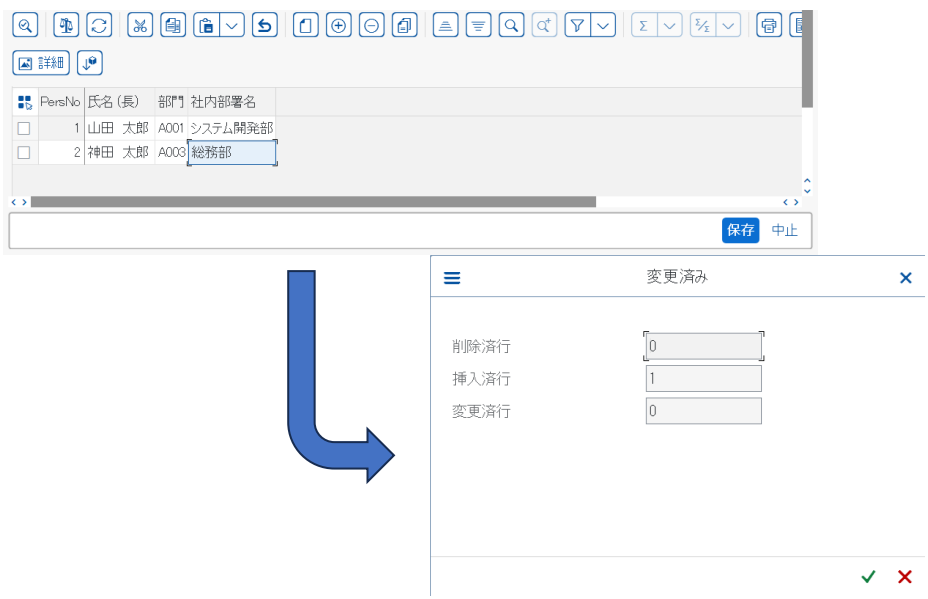
Task: Select the 氏名 (長) column header
Action: coord(120,102)
